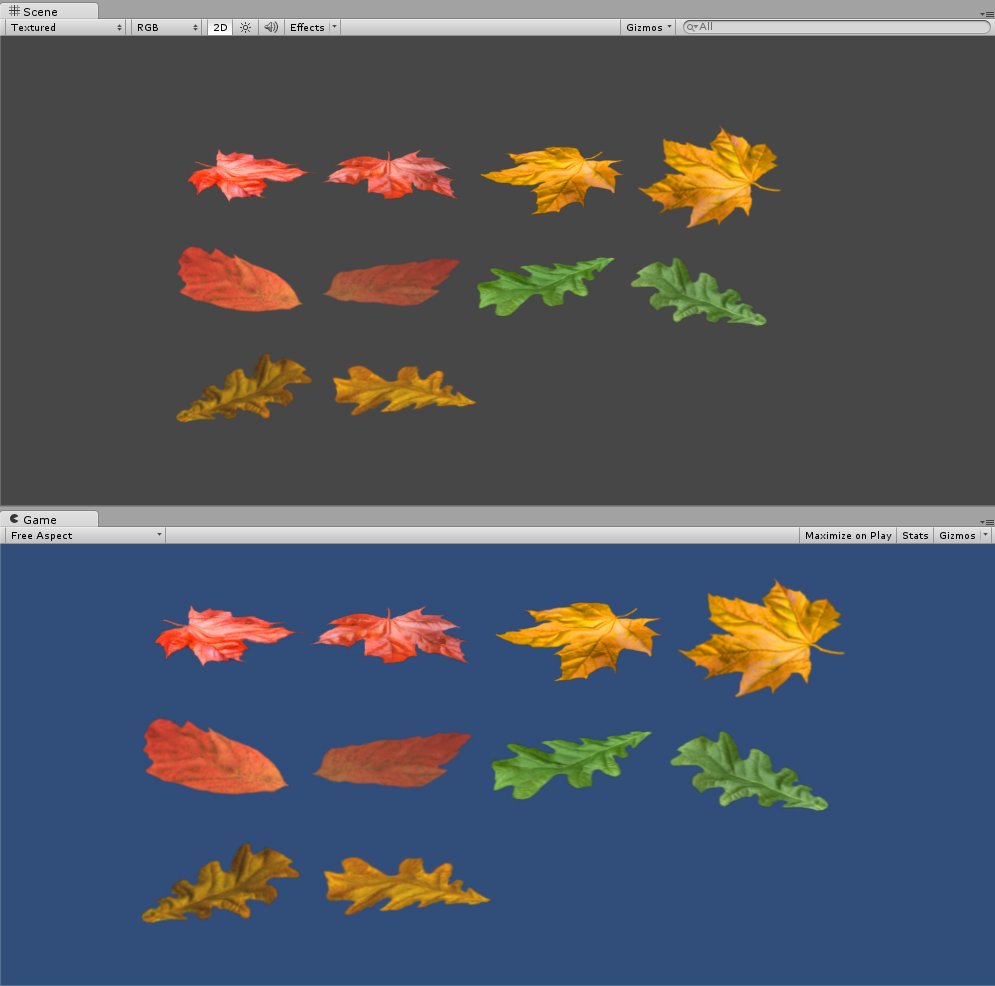
Task: Open the RGB render mode dropdown
Action: (x=163, y=27)
